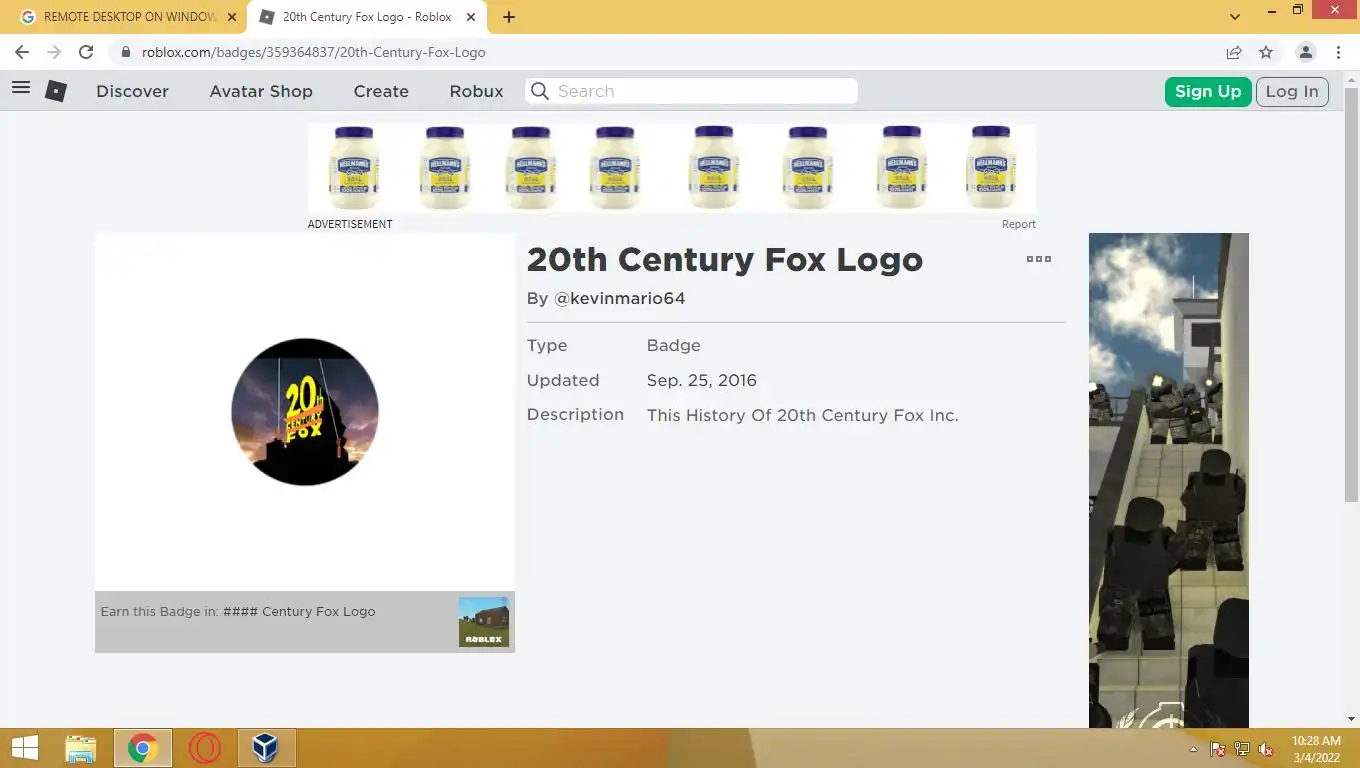Open the Windows Start button
1360x768 pixels.
click(x=24, y=748)
